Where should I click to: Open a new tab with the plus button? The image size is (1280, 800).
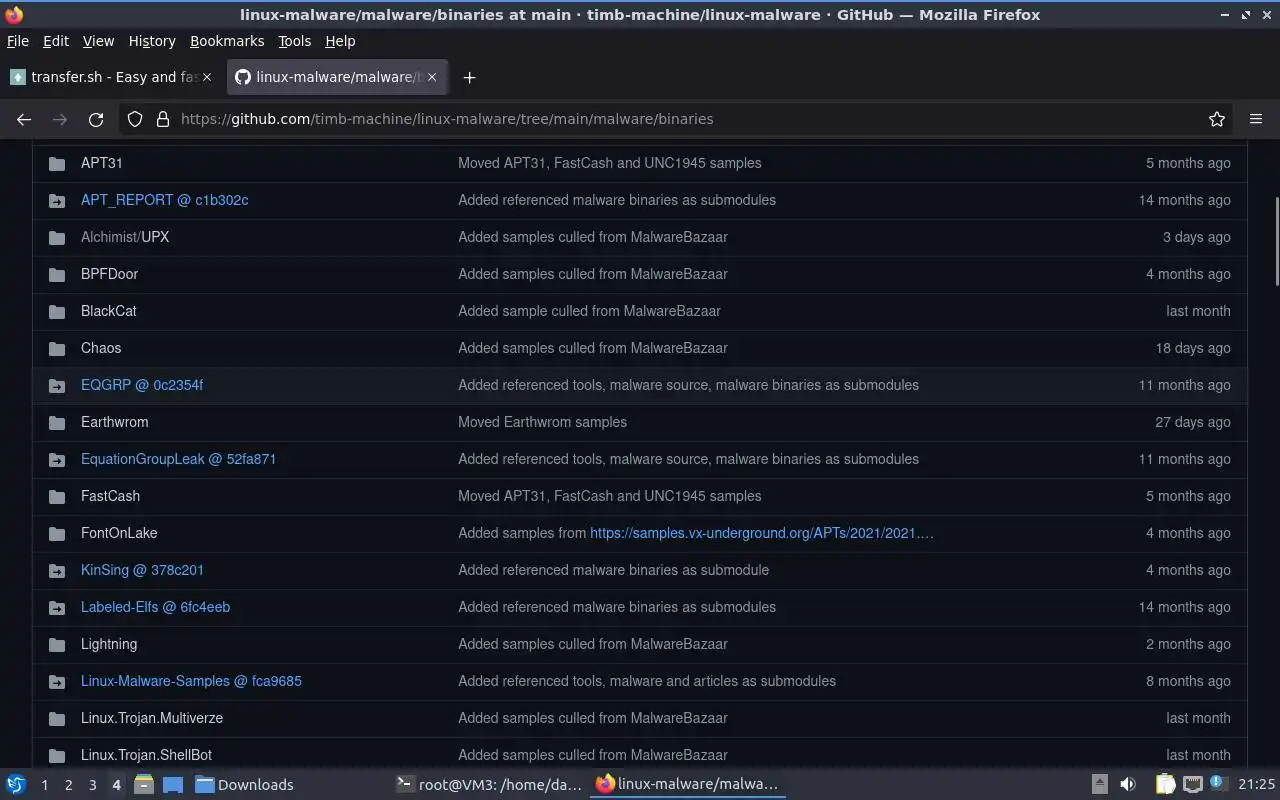tap(469, 77)
